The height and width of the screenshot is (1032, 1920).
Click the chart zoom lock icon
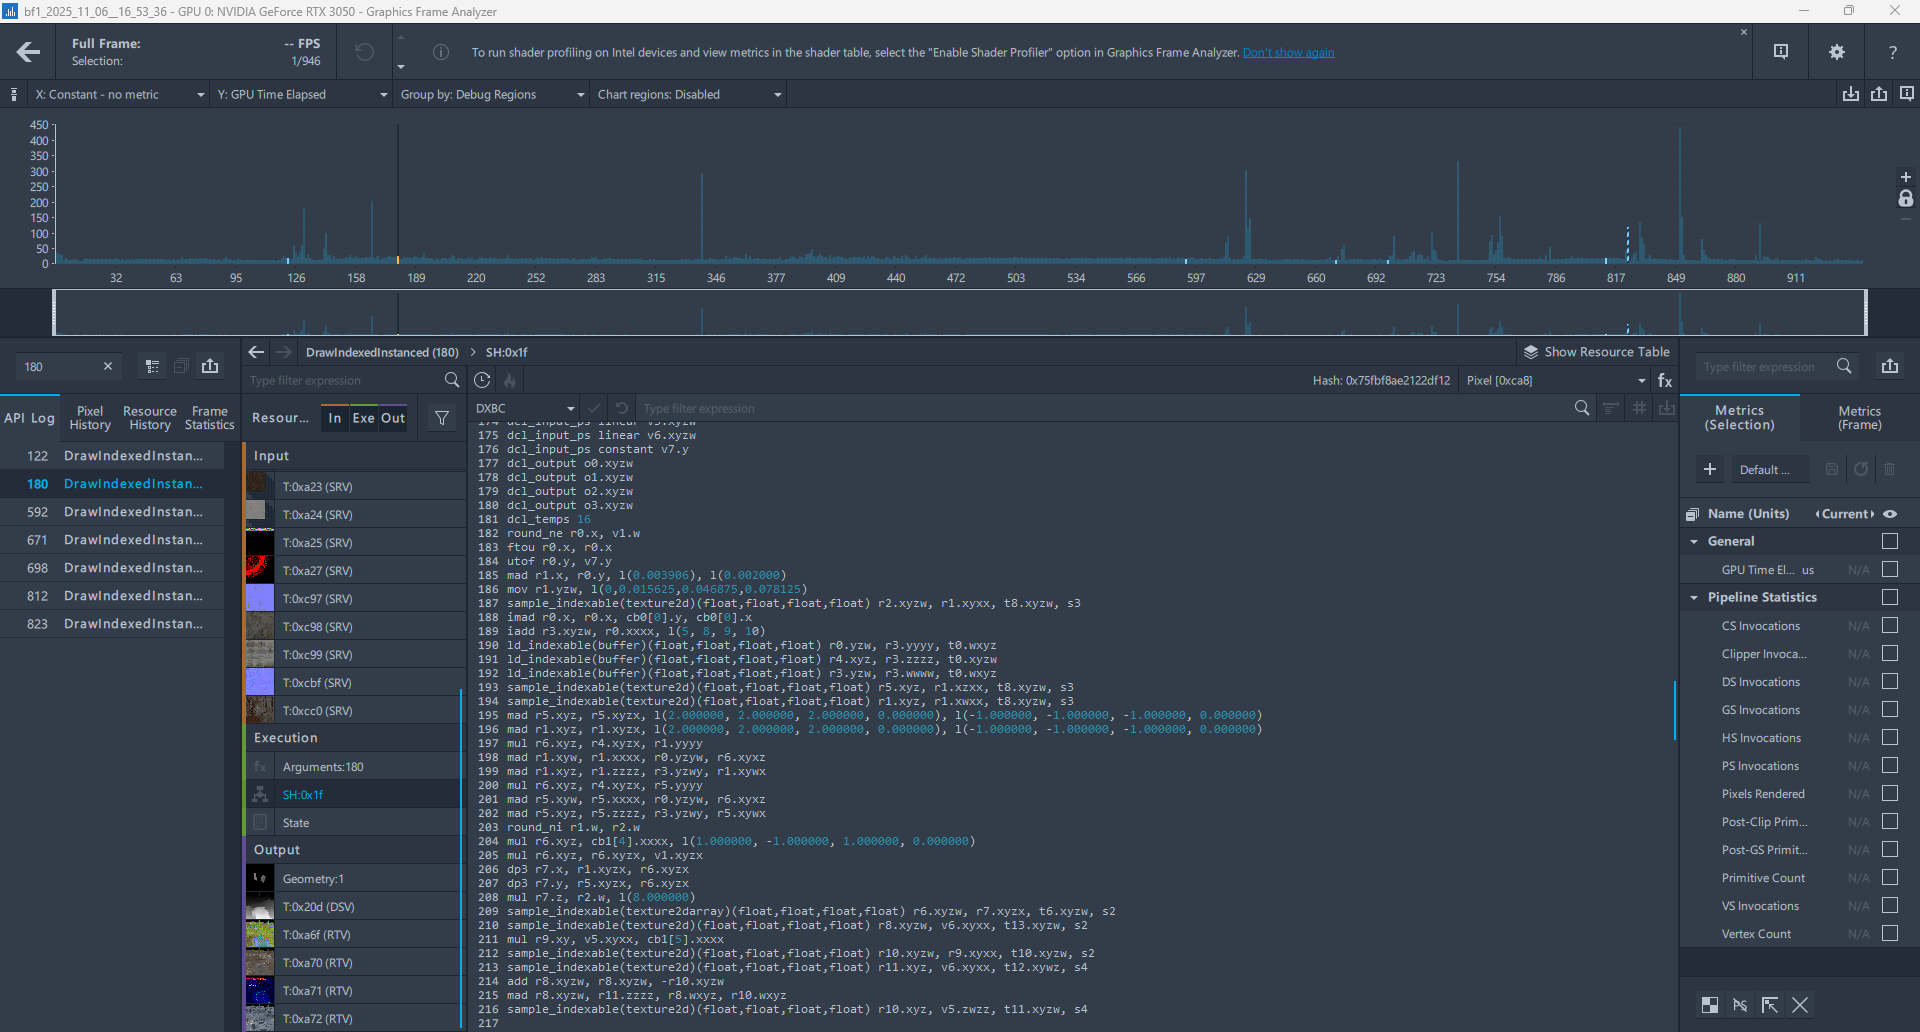[x=1906, y=199]
